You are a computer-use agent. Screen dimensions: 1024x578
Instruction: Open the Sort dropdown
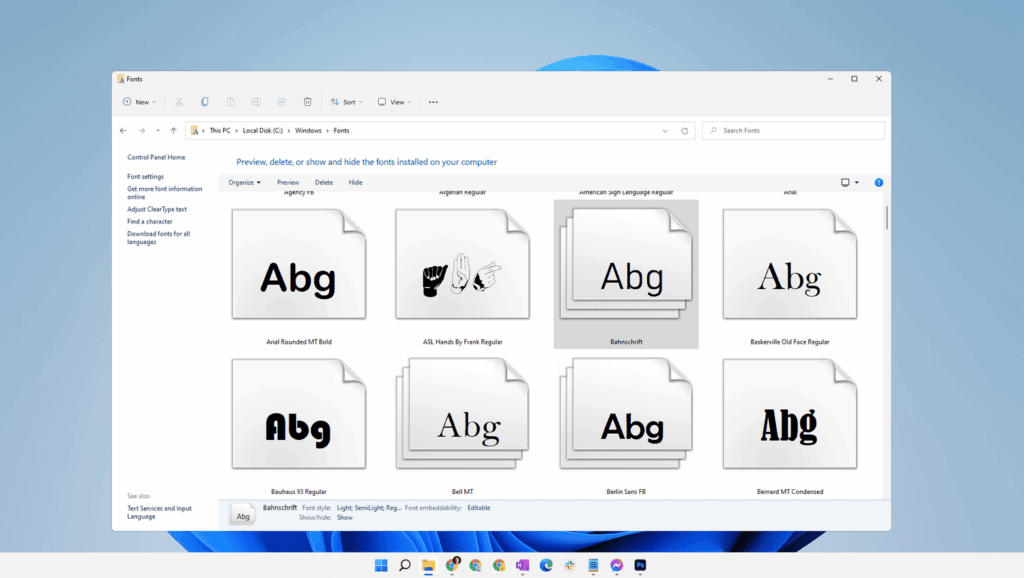[x=347, y=101]
